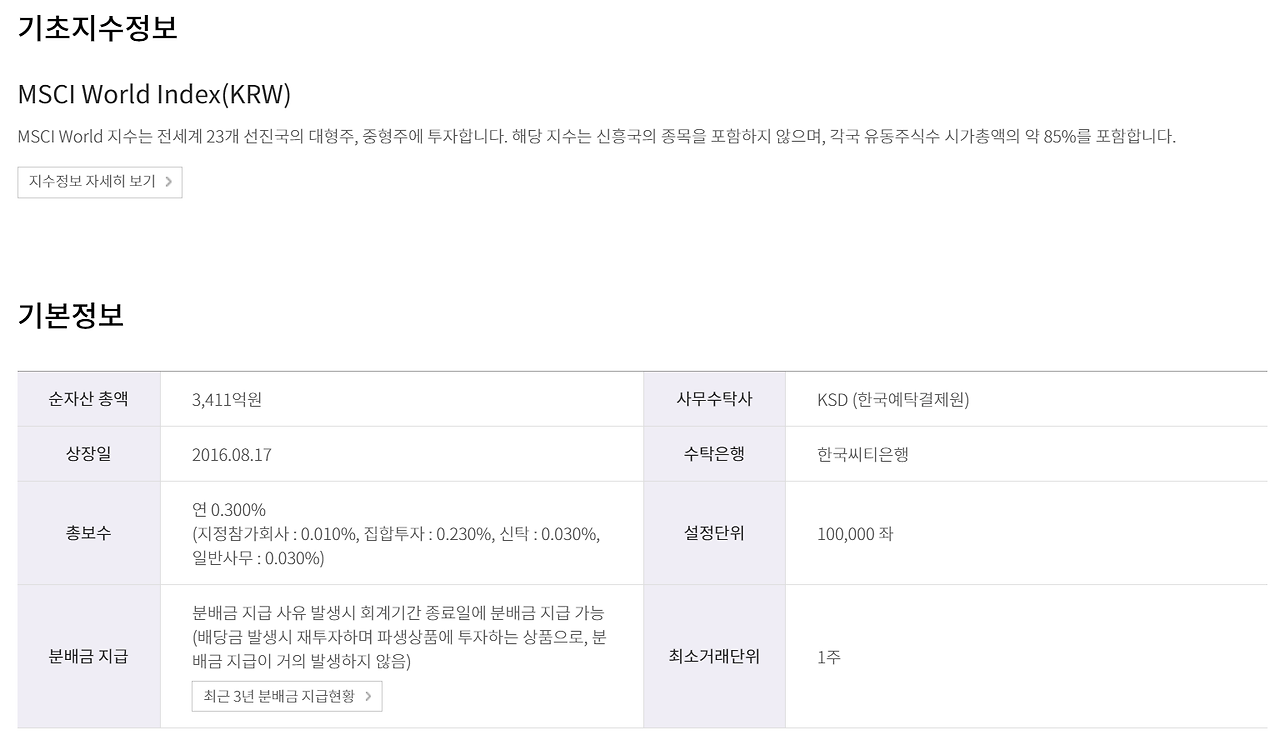This screenshot has height=740, width=1280.
Task: Select the 한국씨티은행 value
Action: [x=863, y=454]
